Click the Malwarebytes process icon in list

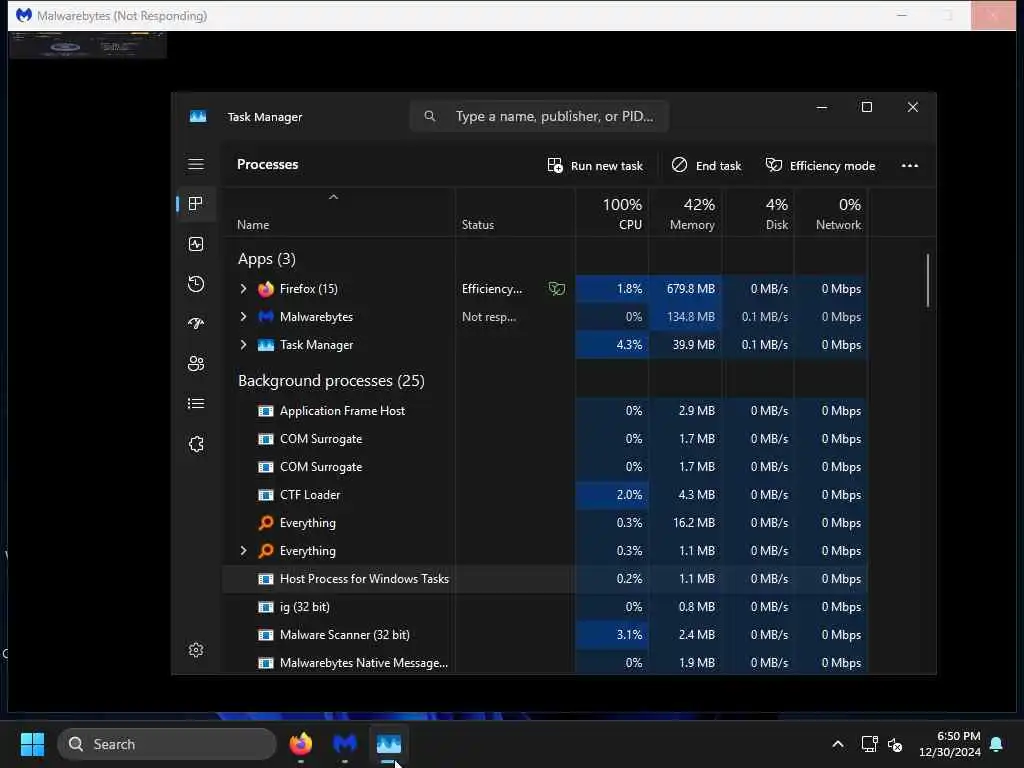pos(266,317)
